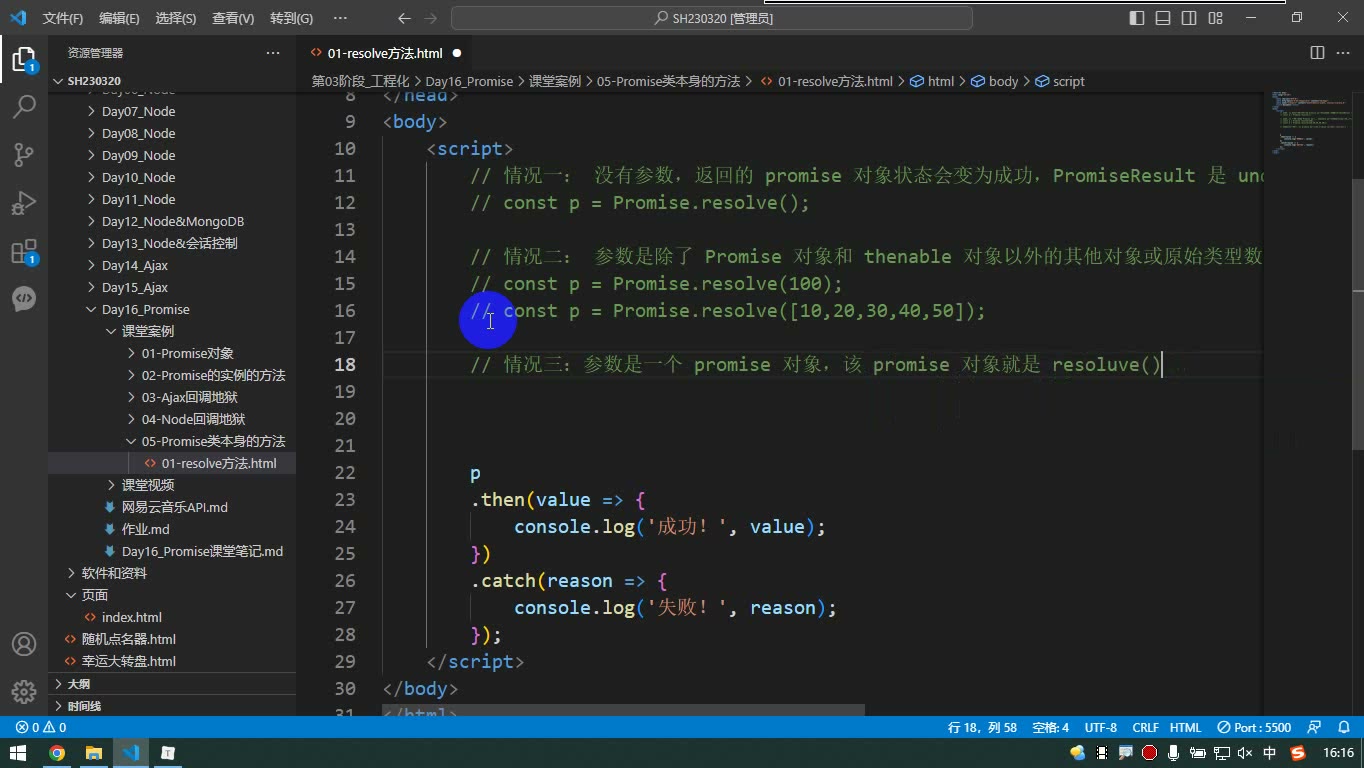Image resolution: width=1364 pixels, height=768 pixels.
Task: Open the Manage gear settings icon
Action: click(24, 691)
